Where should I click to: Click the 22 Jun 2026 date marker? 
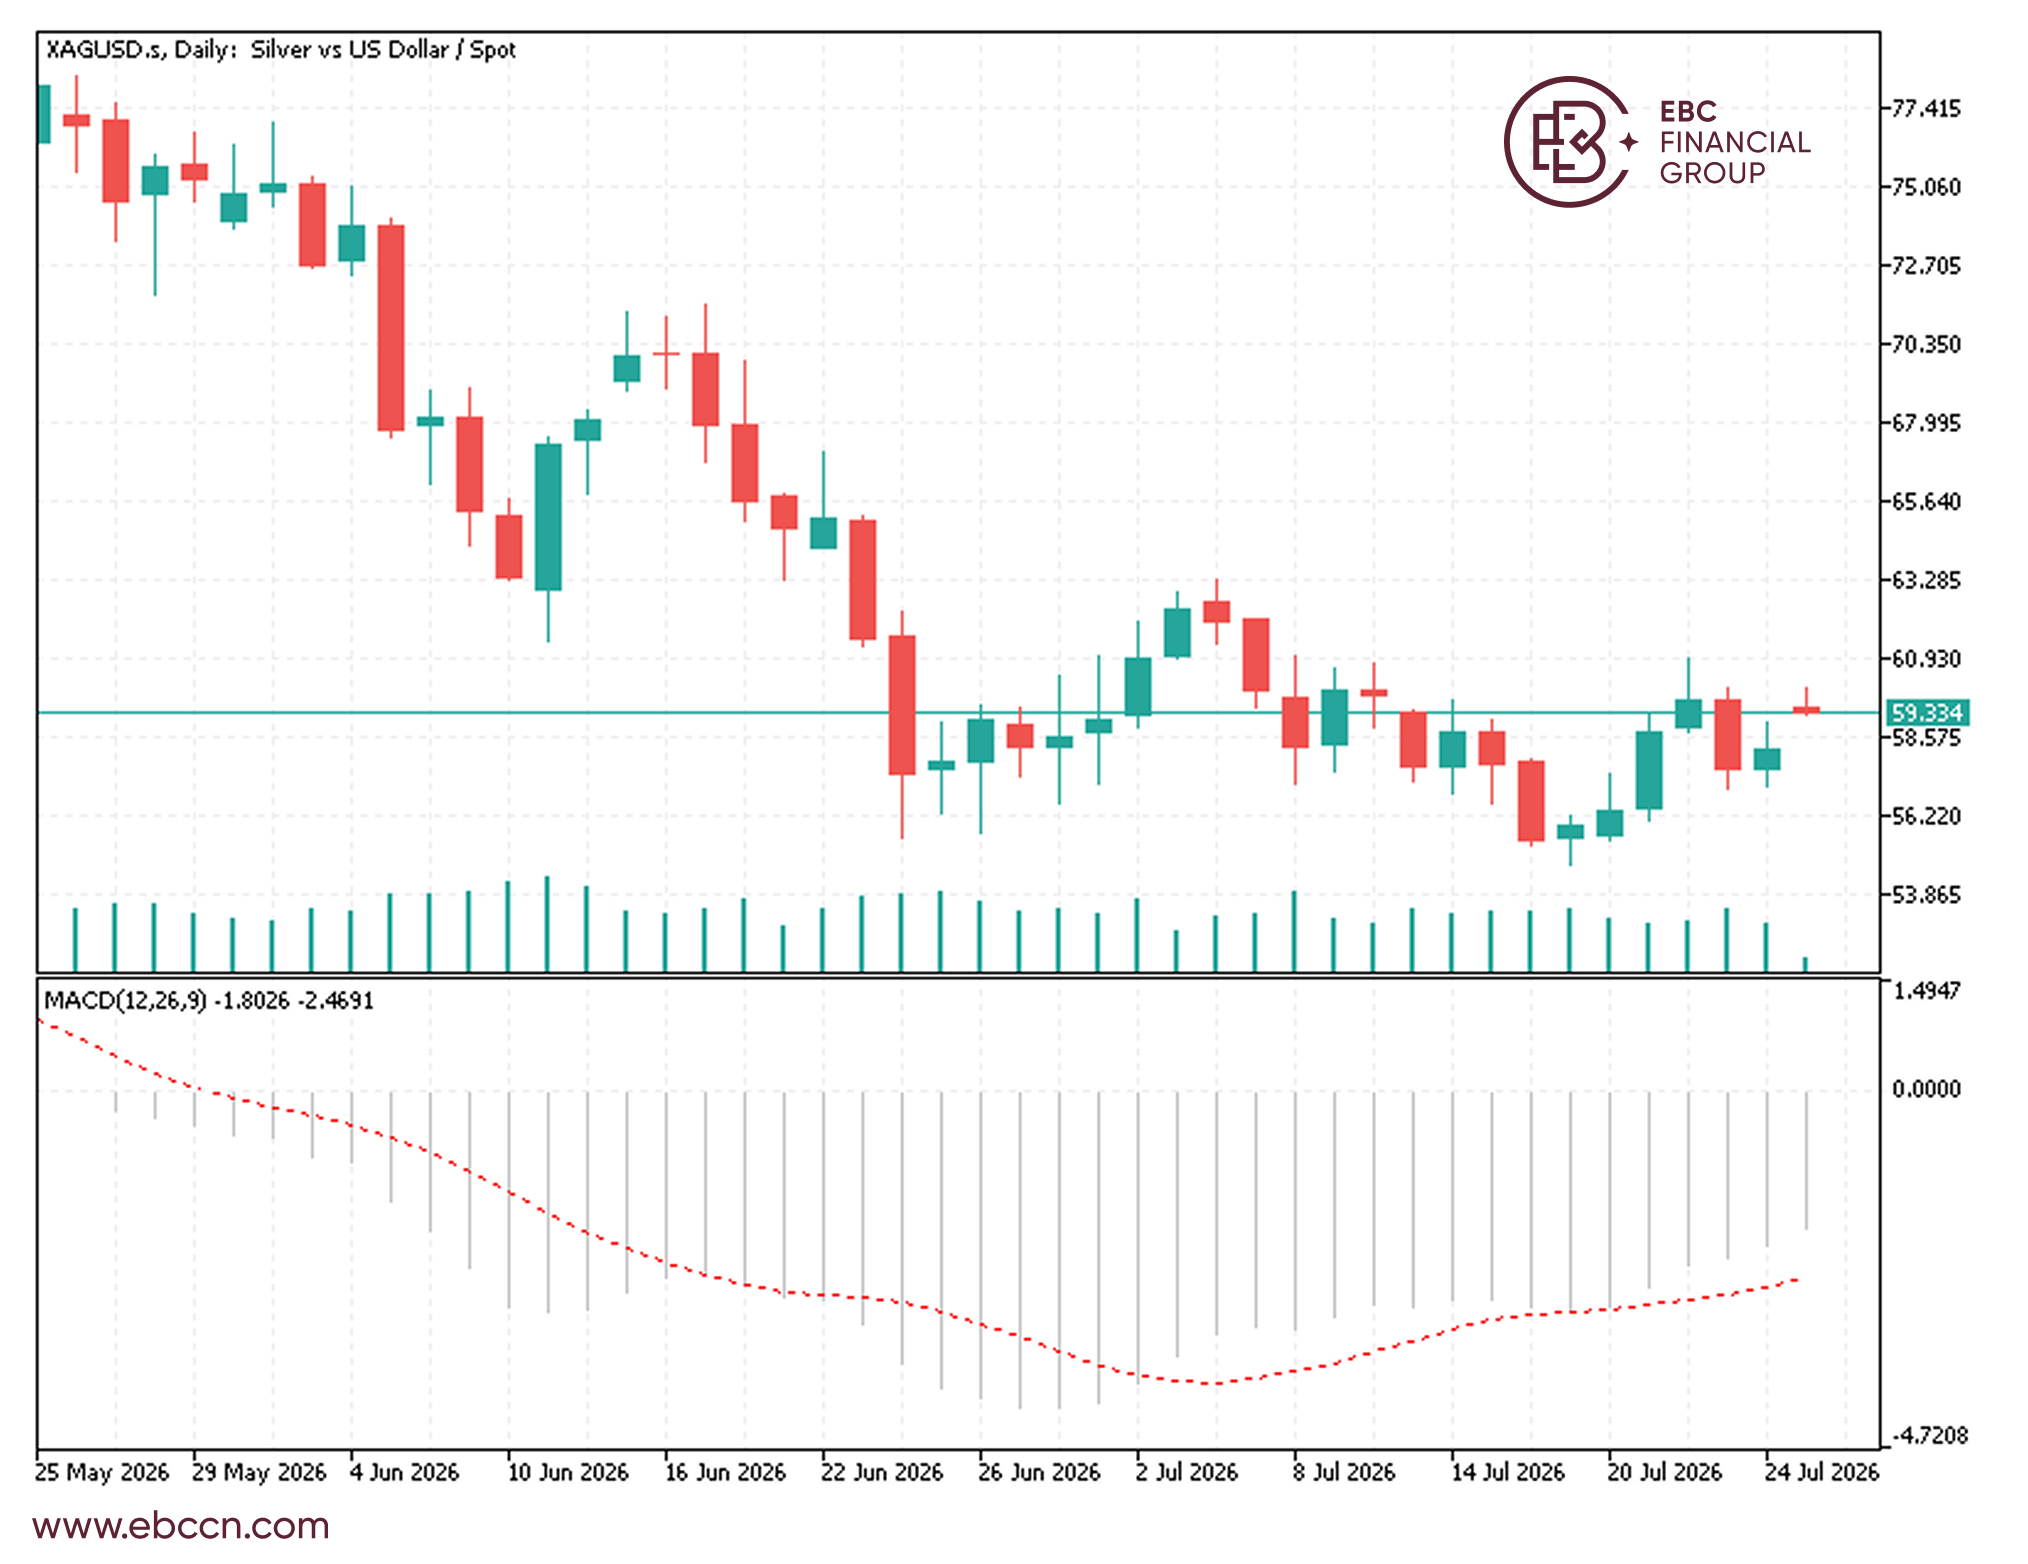882,1473
